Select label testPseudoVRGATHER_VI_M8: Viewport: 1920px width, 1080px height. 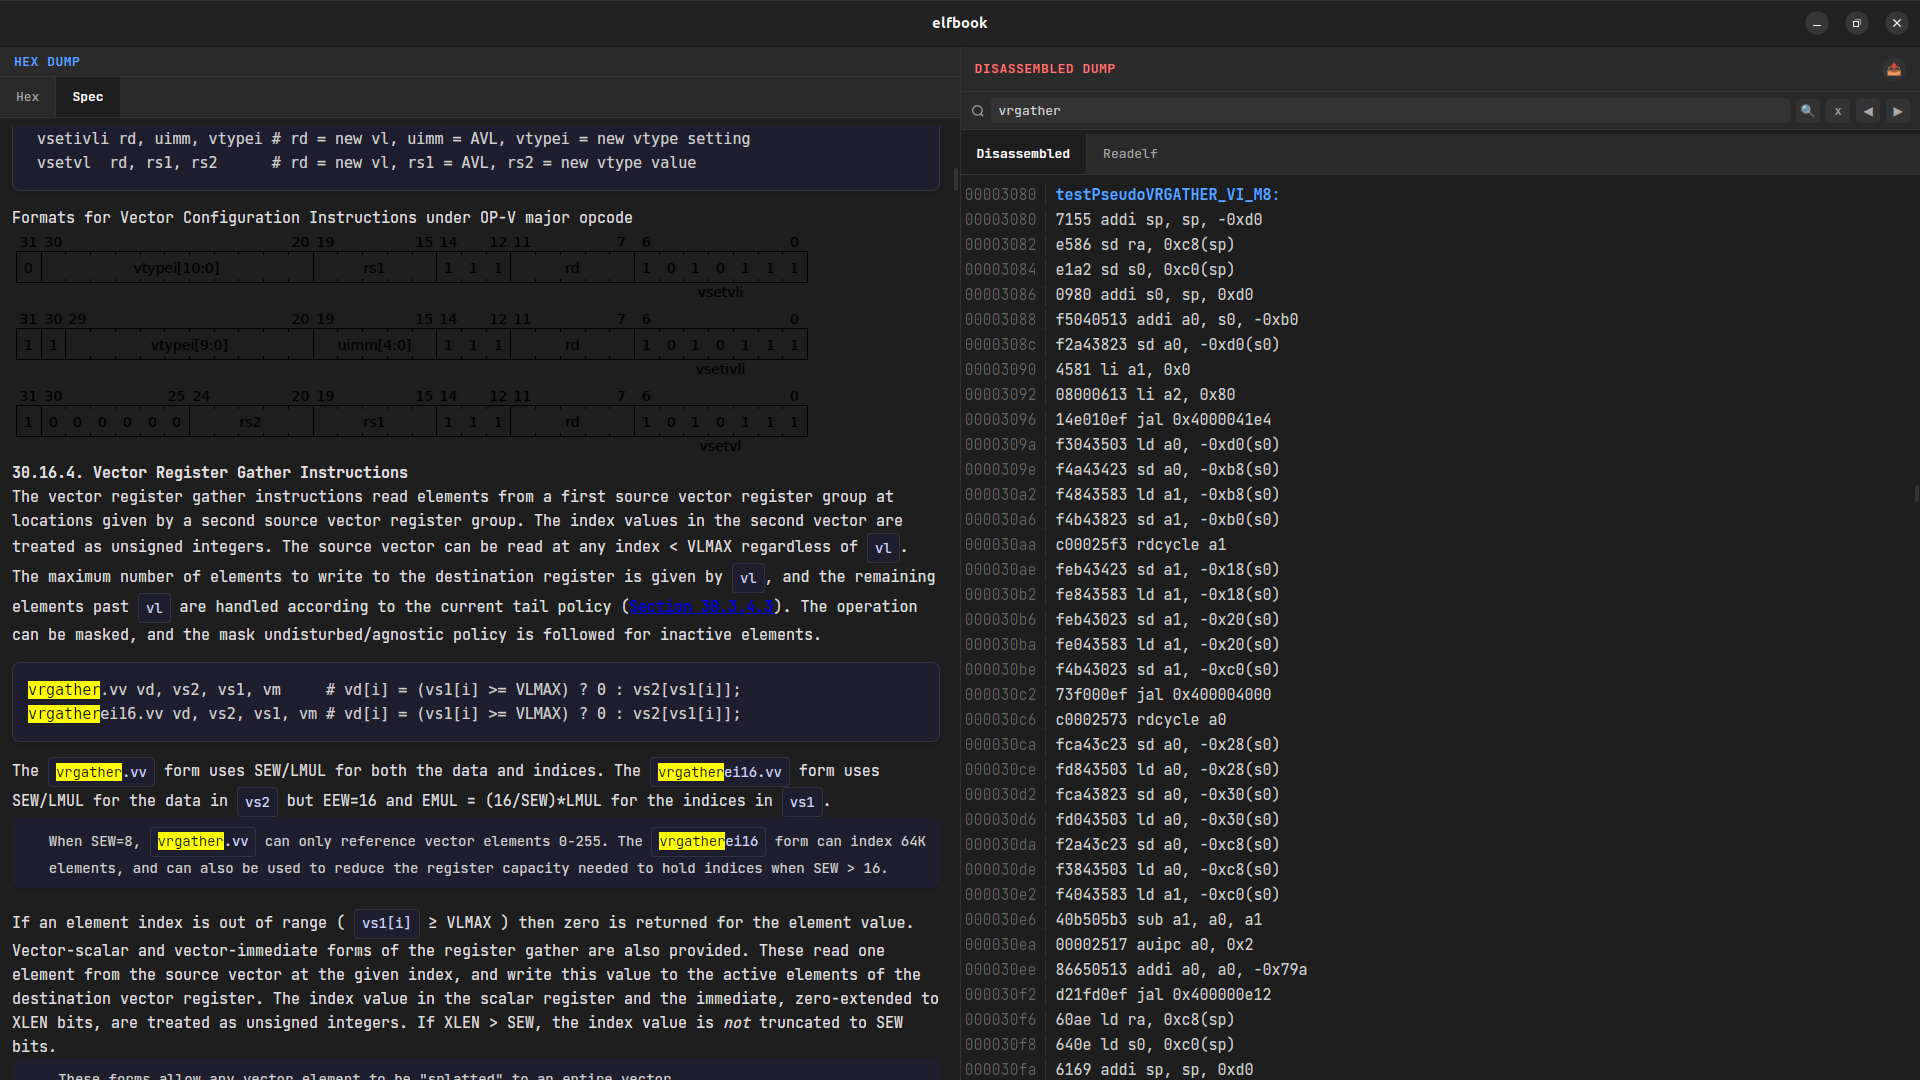coord(1167,195)
